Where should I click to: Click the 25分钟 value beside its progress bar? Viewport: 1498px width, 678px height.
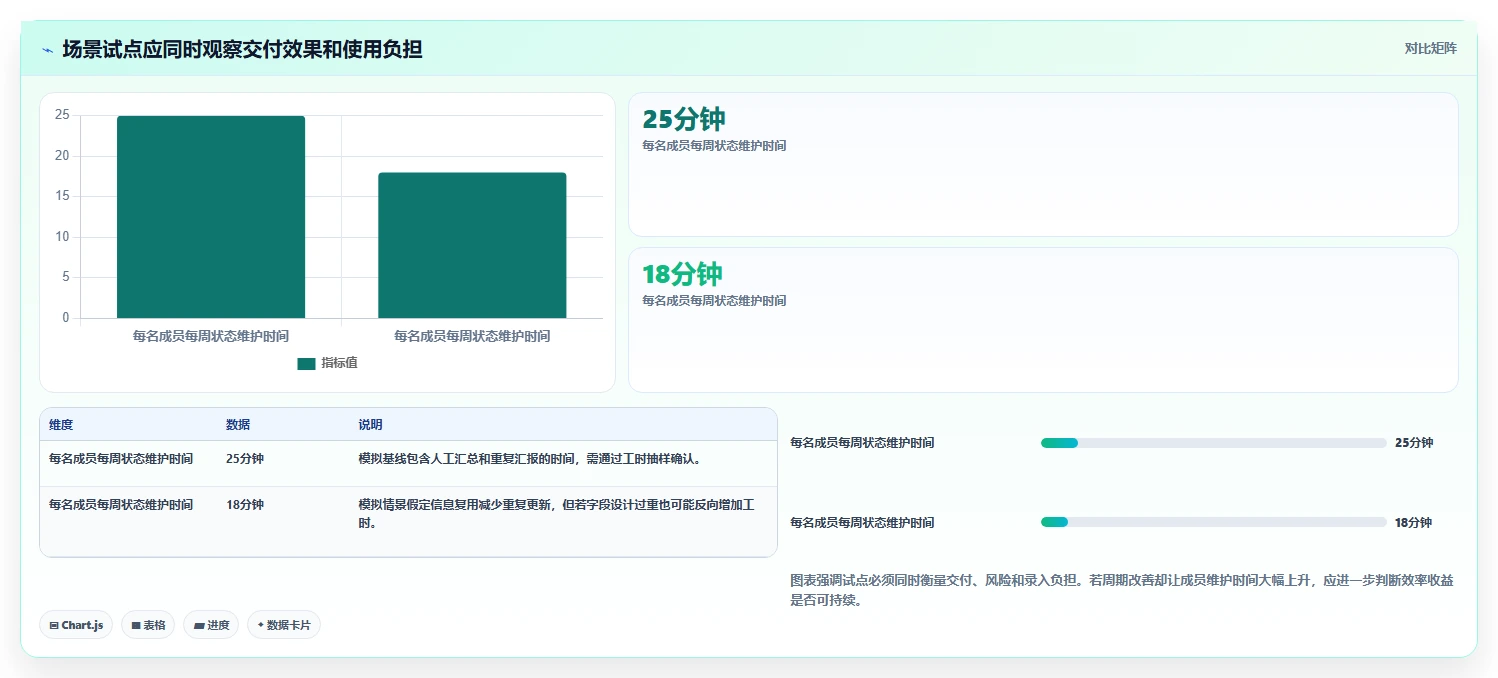(x=1414, y=443)
